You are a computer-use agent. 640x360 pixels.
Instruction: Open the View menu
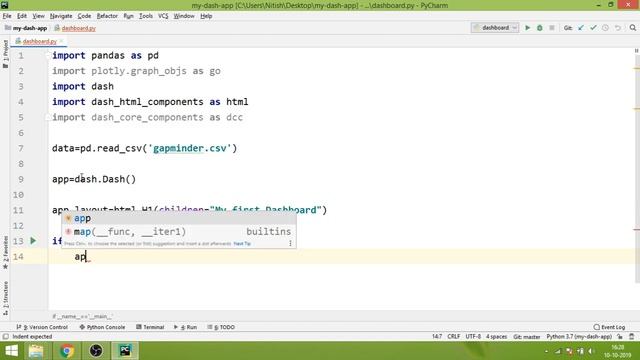click(38, 16)
